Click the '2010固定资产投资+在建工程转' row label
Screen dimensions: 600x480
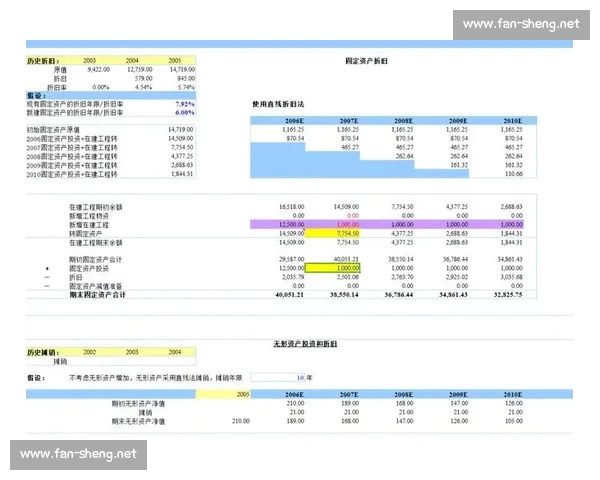point(72,174)
